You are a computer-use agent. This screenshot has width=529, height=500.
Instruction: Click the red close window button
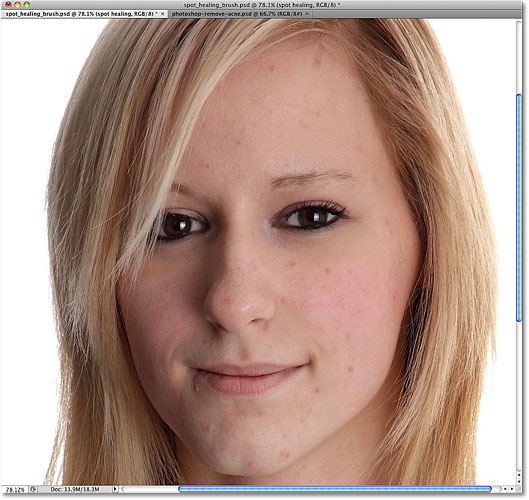pyautogui.click(x=8, y=5)
